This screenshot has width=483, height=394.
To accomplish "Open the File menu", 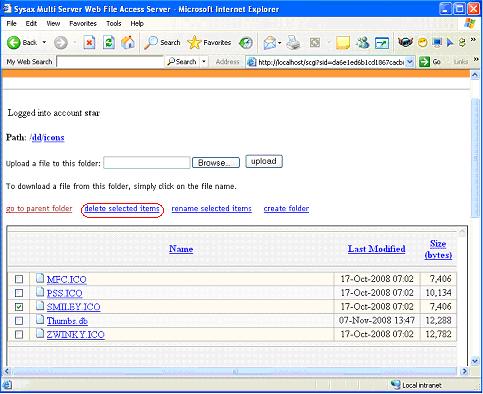I will [x=11, y=23].
